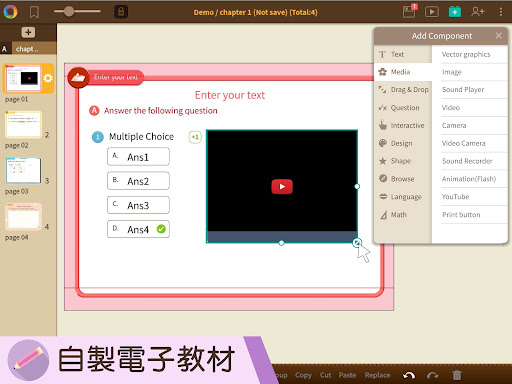512x384 pixels.
Task: Click the YouTube play button on video
Action: click(282, 187)
